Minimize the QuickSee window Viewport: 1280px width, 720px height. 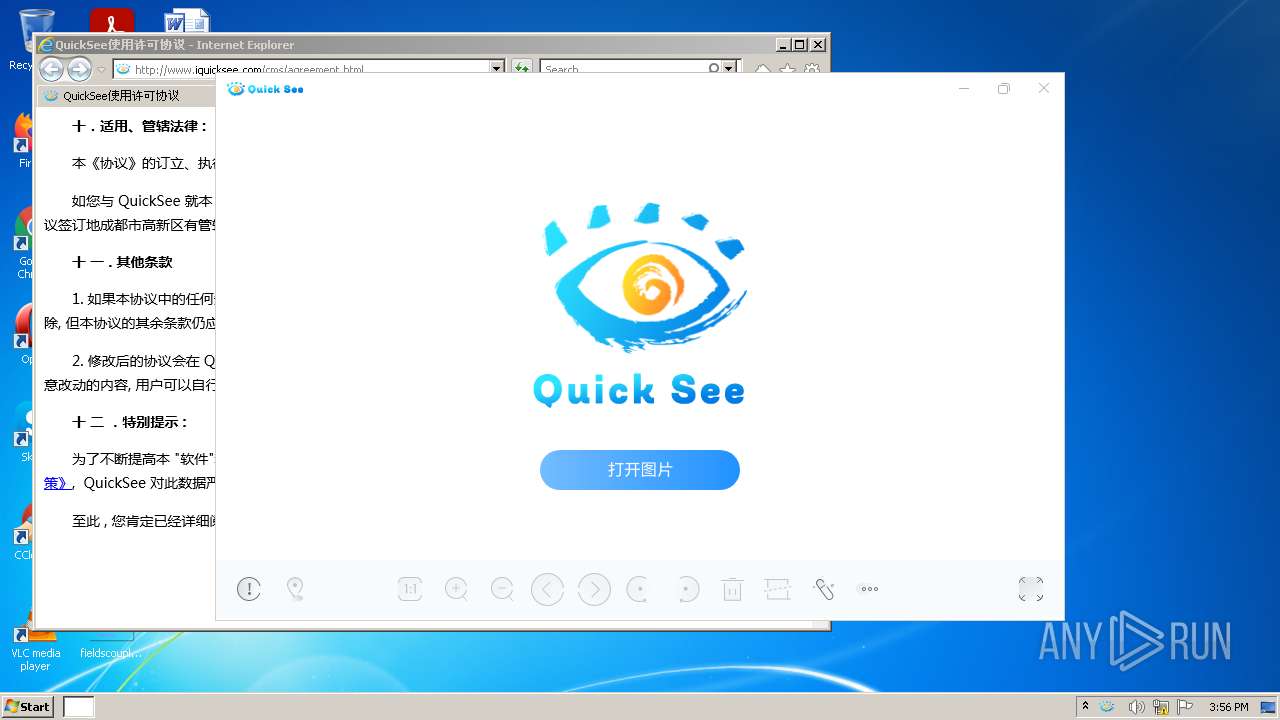point(964,89)
